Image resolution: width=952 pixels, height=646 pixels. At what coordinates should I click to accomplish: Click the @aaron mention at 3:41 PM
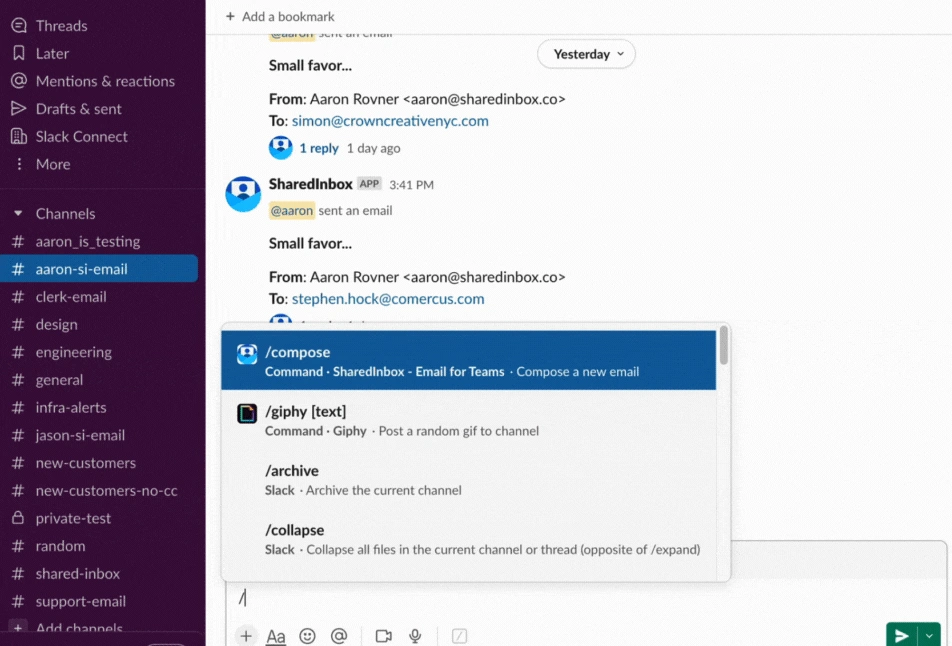click(292, 211)
